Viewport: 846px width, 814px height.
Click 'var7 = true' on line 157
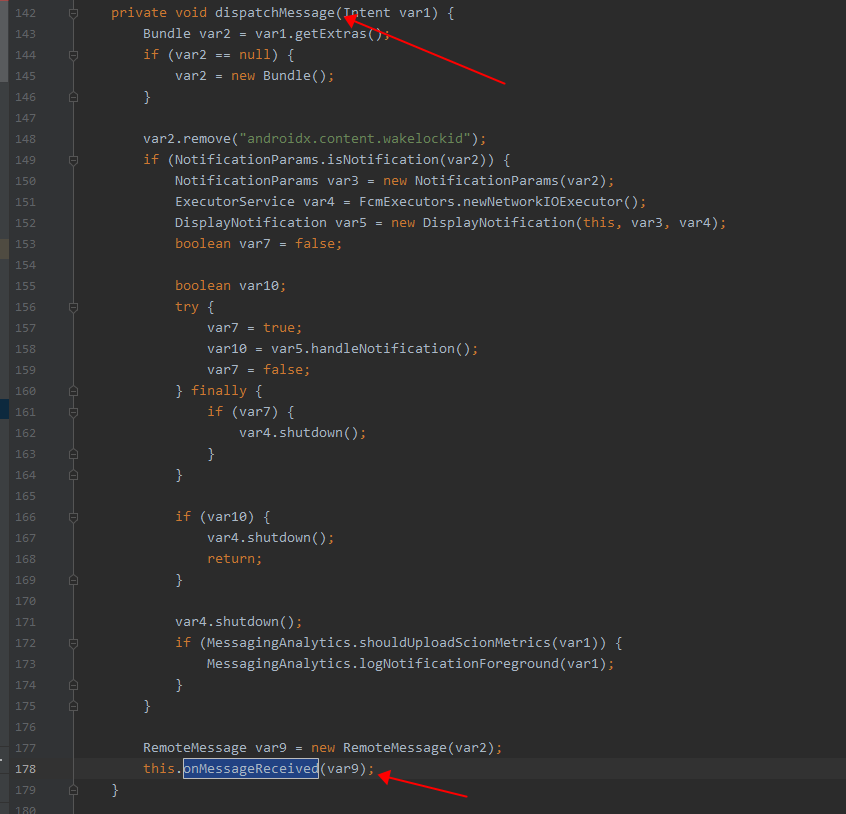click(254, 328)
